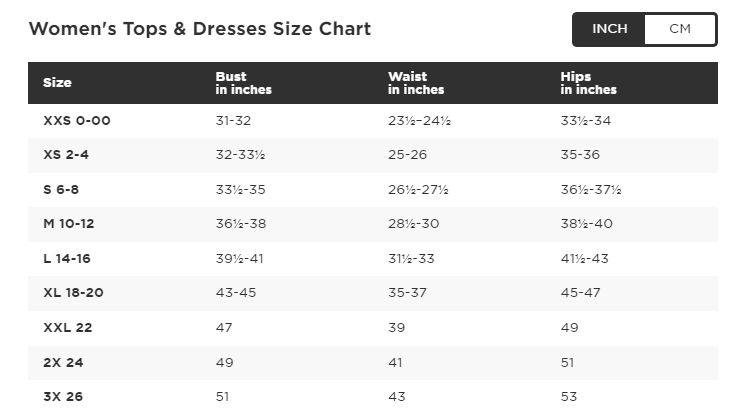Click waist value 35-37 for XL

pos(407,293)
